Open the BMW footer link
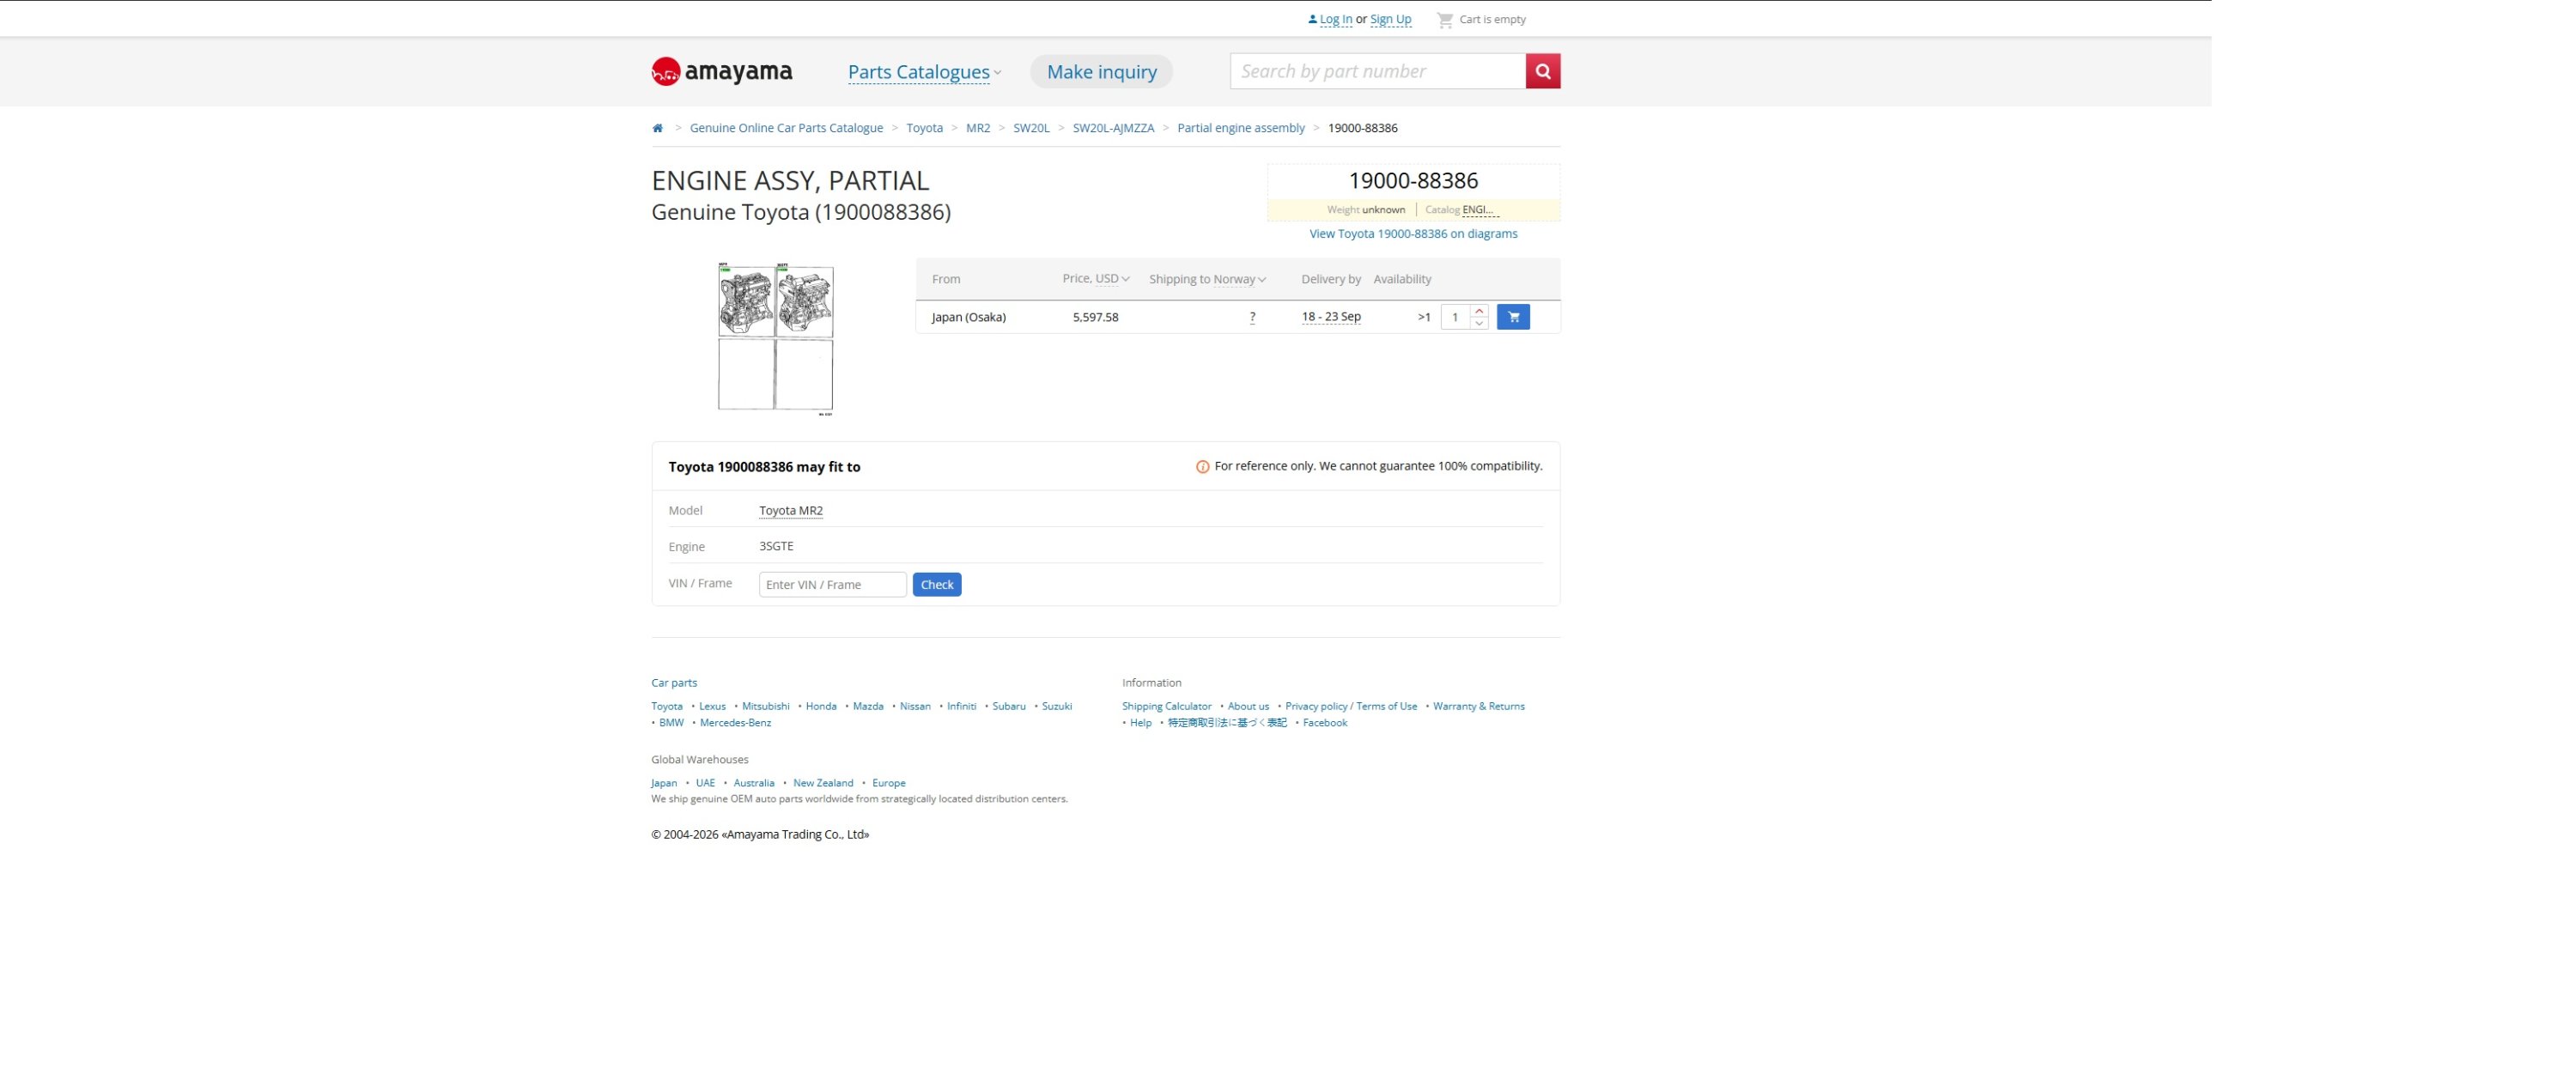Screen dimensions: 2576x1074 point(671,723)
